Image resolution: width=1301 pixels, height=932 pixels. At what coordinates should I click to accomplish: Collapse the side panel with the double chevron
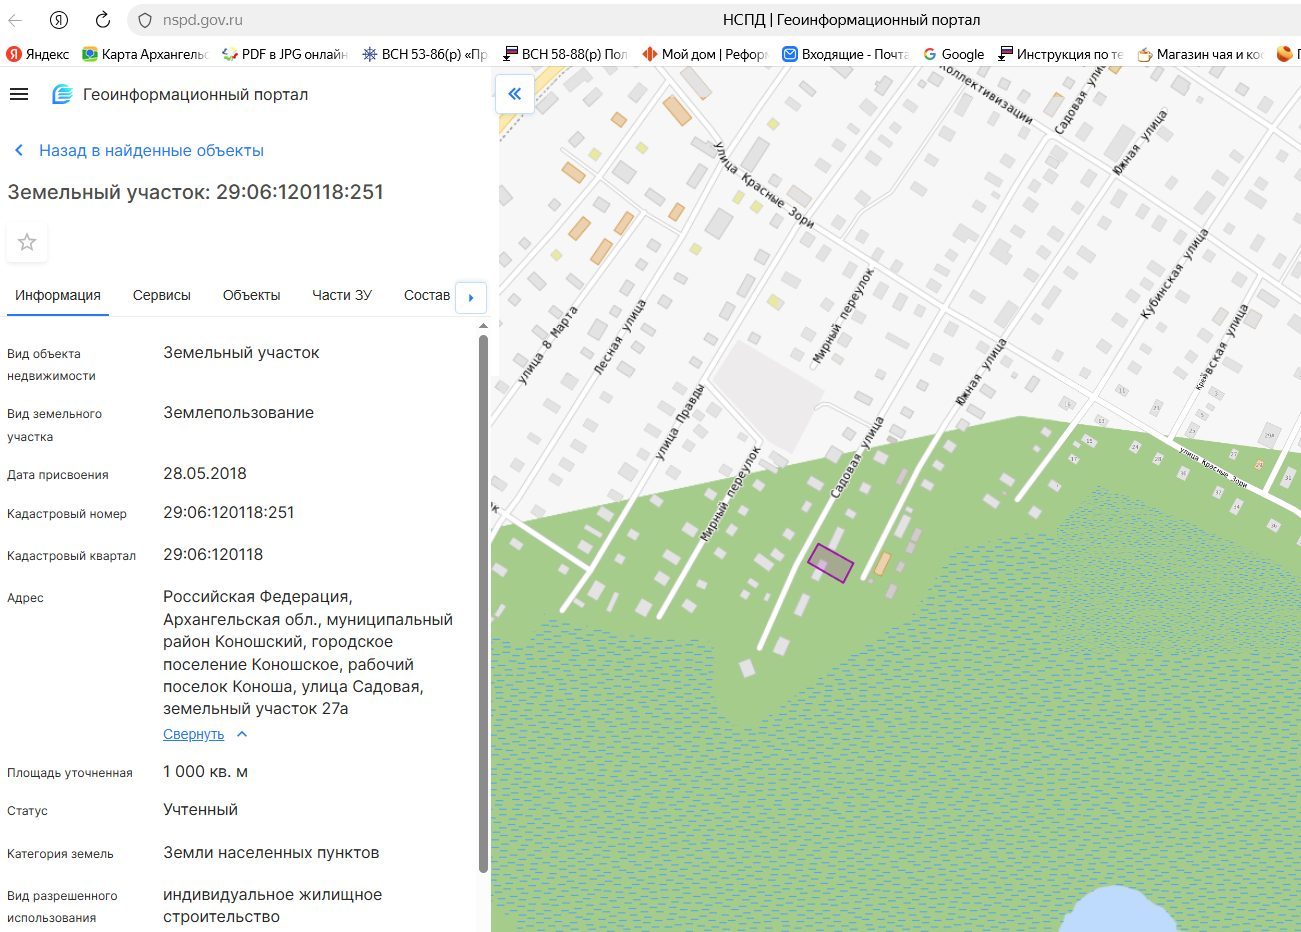point(514,94)
